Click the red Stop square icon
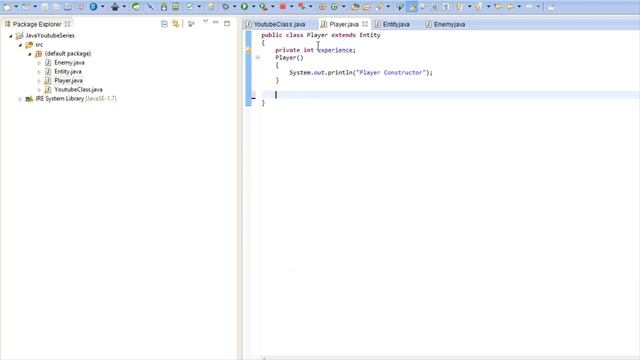 click(282, 7)
